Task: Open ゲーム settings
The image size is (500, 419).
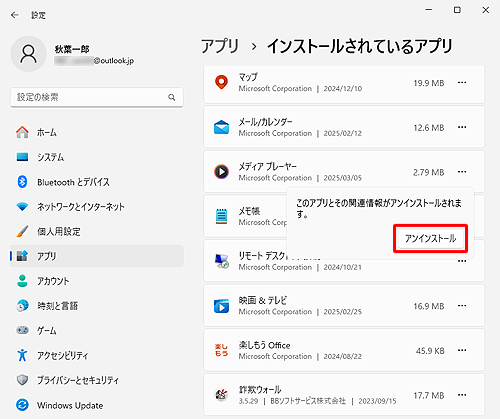Action: (x=97, y=330)
